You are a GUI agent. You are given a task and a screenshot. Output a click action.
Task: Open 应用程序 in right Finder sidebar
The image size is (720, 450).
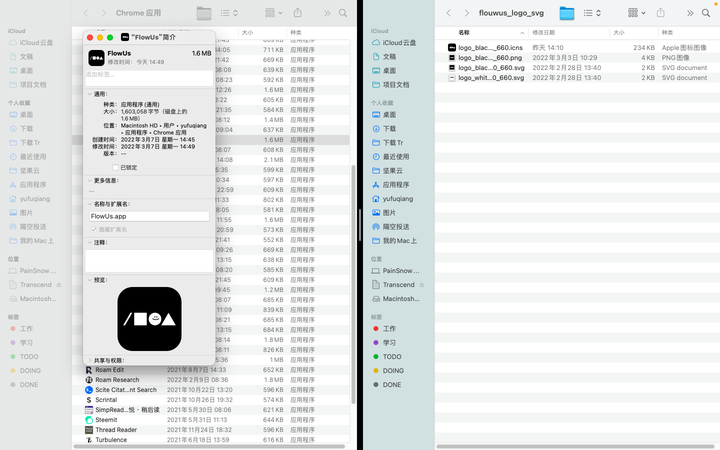(x=390, y=185)
